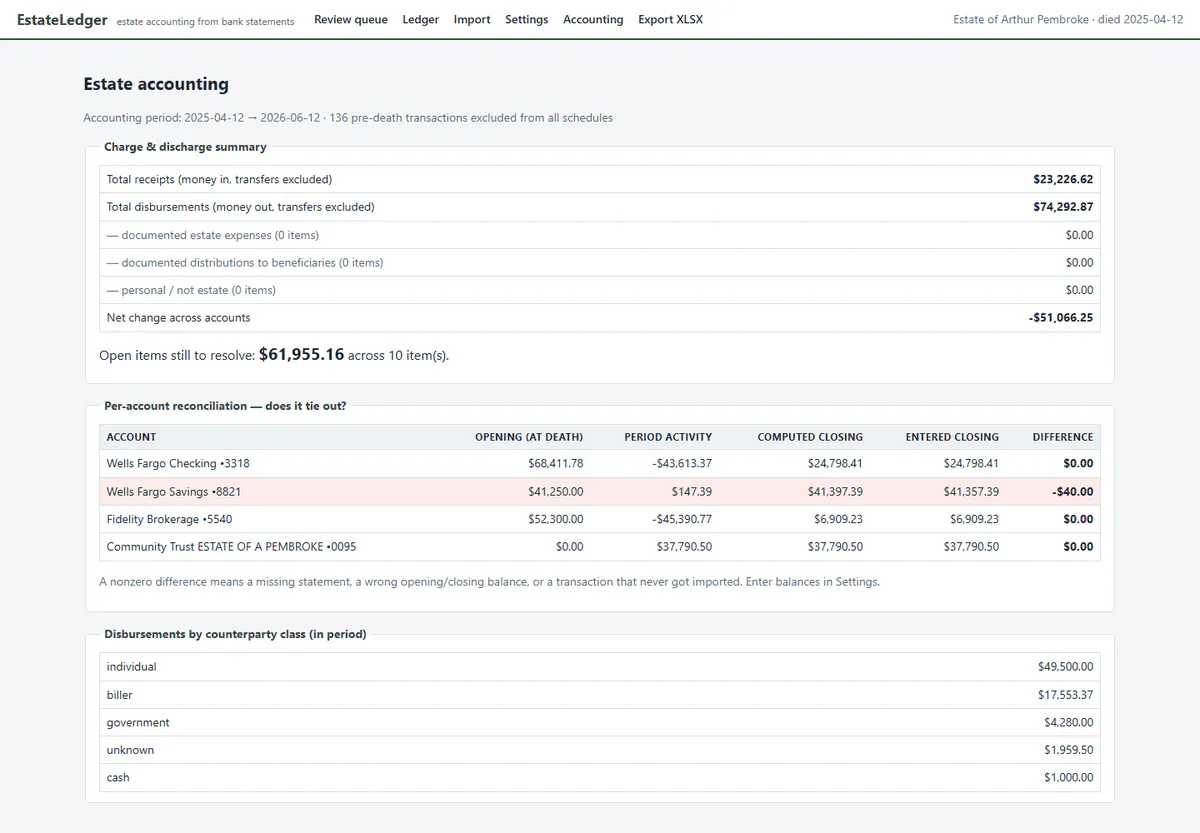
Task: Select the Net change value -$51,066.25
Action: click(x=1061, y=318)
